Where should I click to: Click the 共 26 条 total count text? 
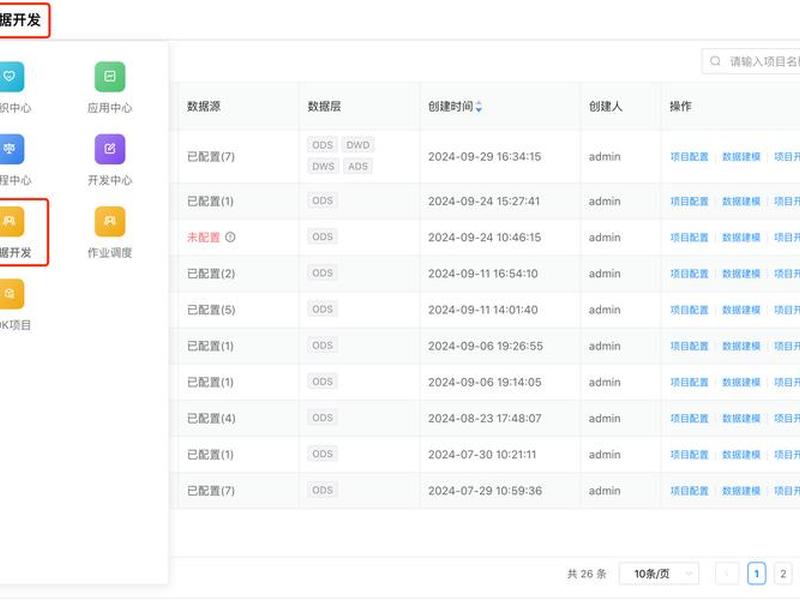tap(587, 574)
